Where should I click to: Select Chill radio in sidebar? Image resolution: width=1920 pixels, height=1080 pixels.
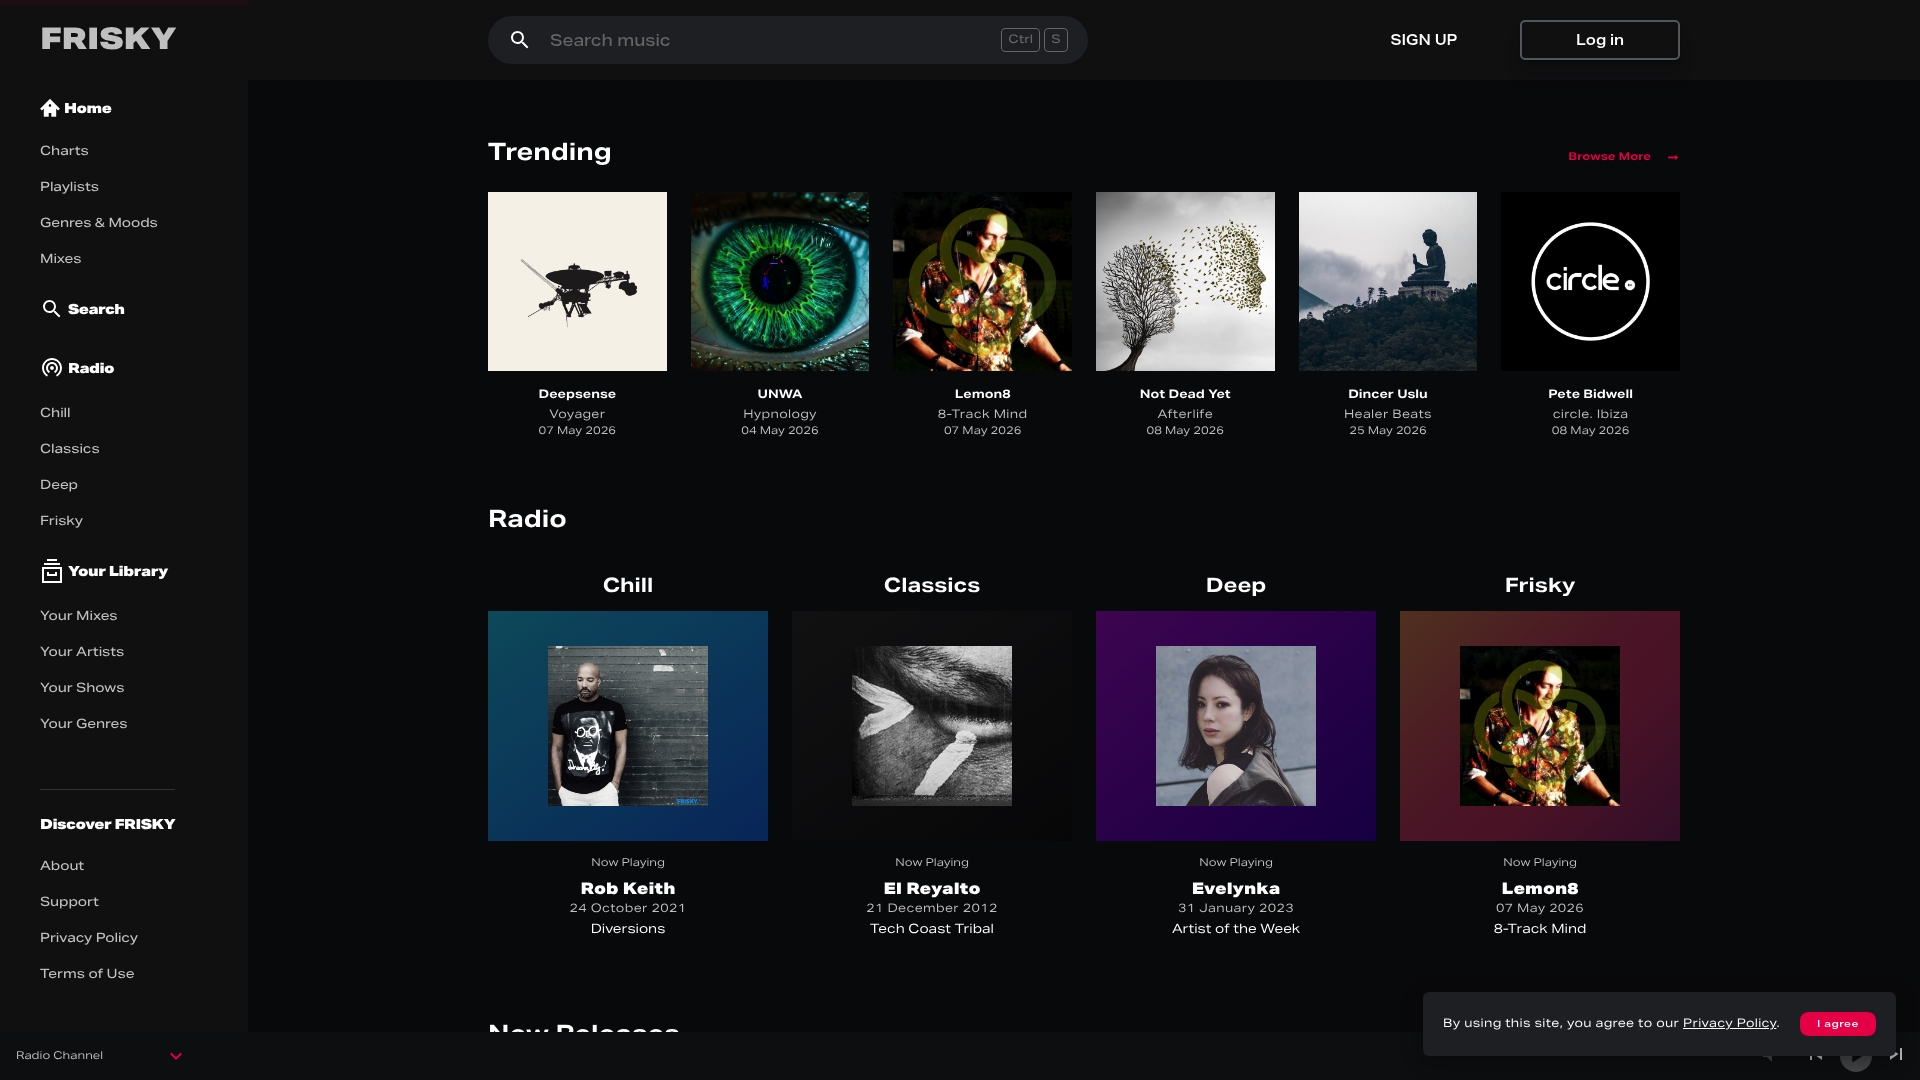55,413
